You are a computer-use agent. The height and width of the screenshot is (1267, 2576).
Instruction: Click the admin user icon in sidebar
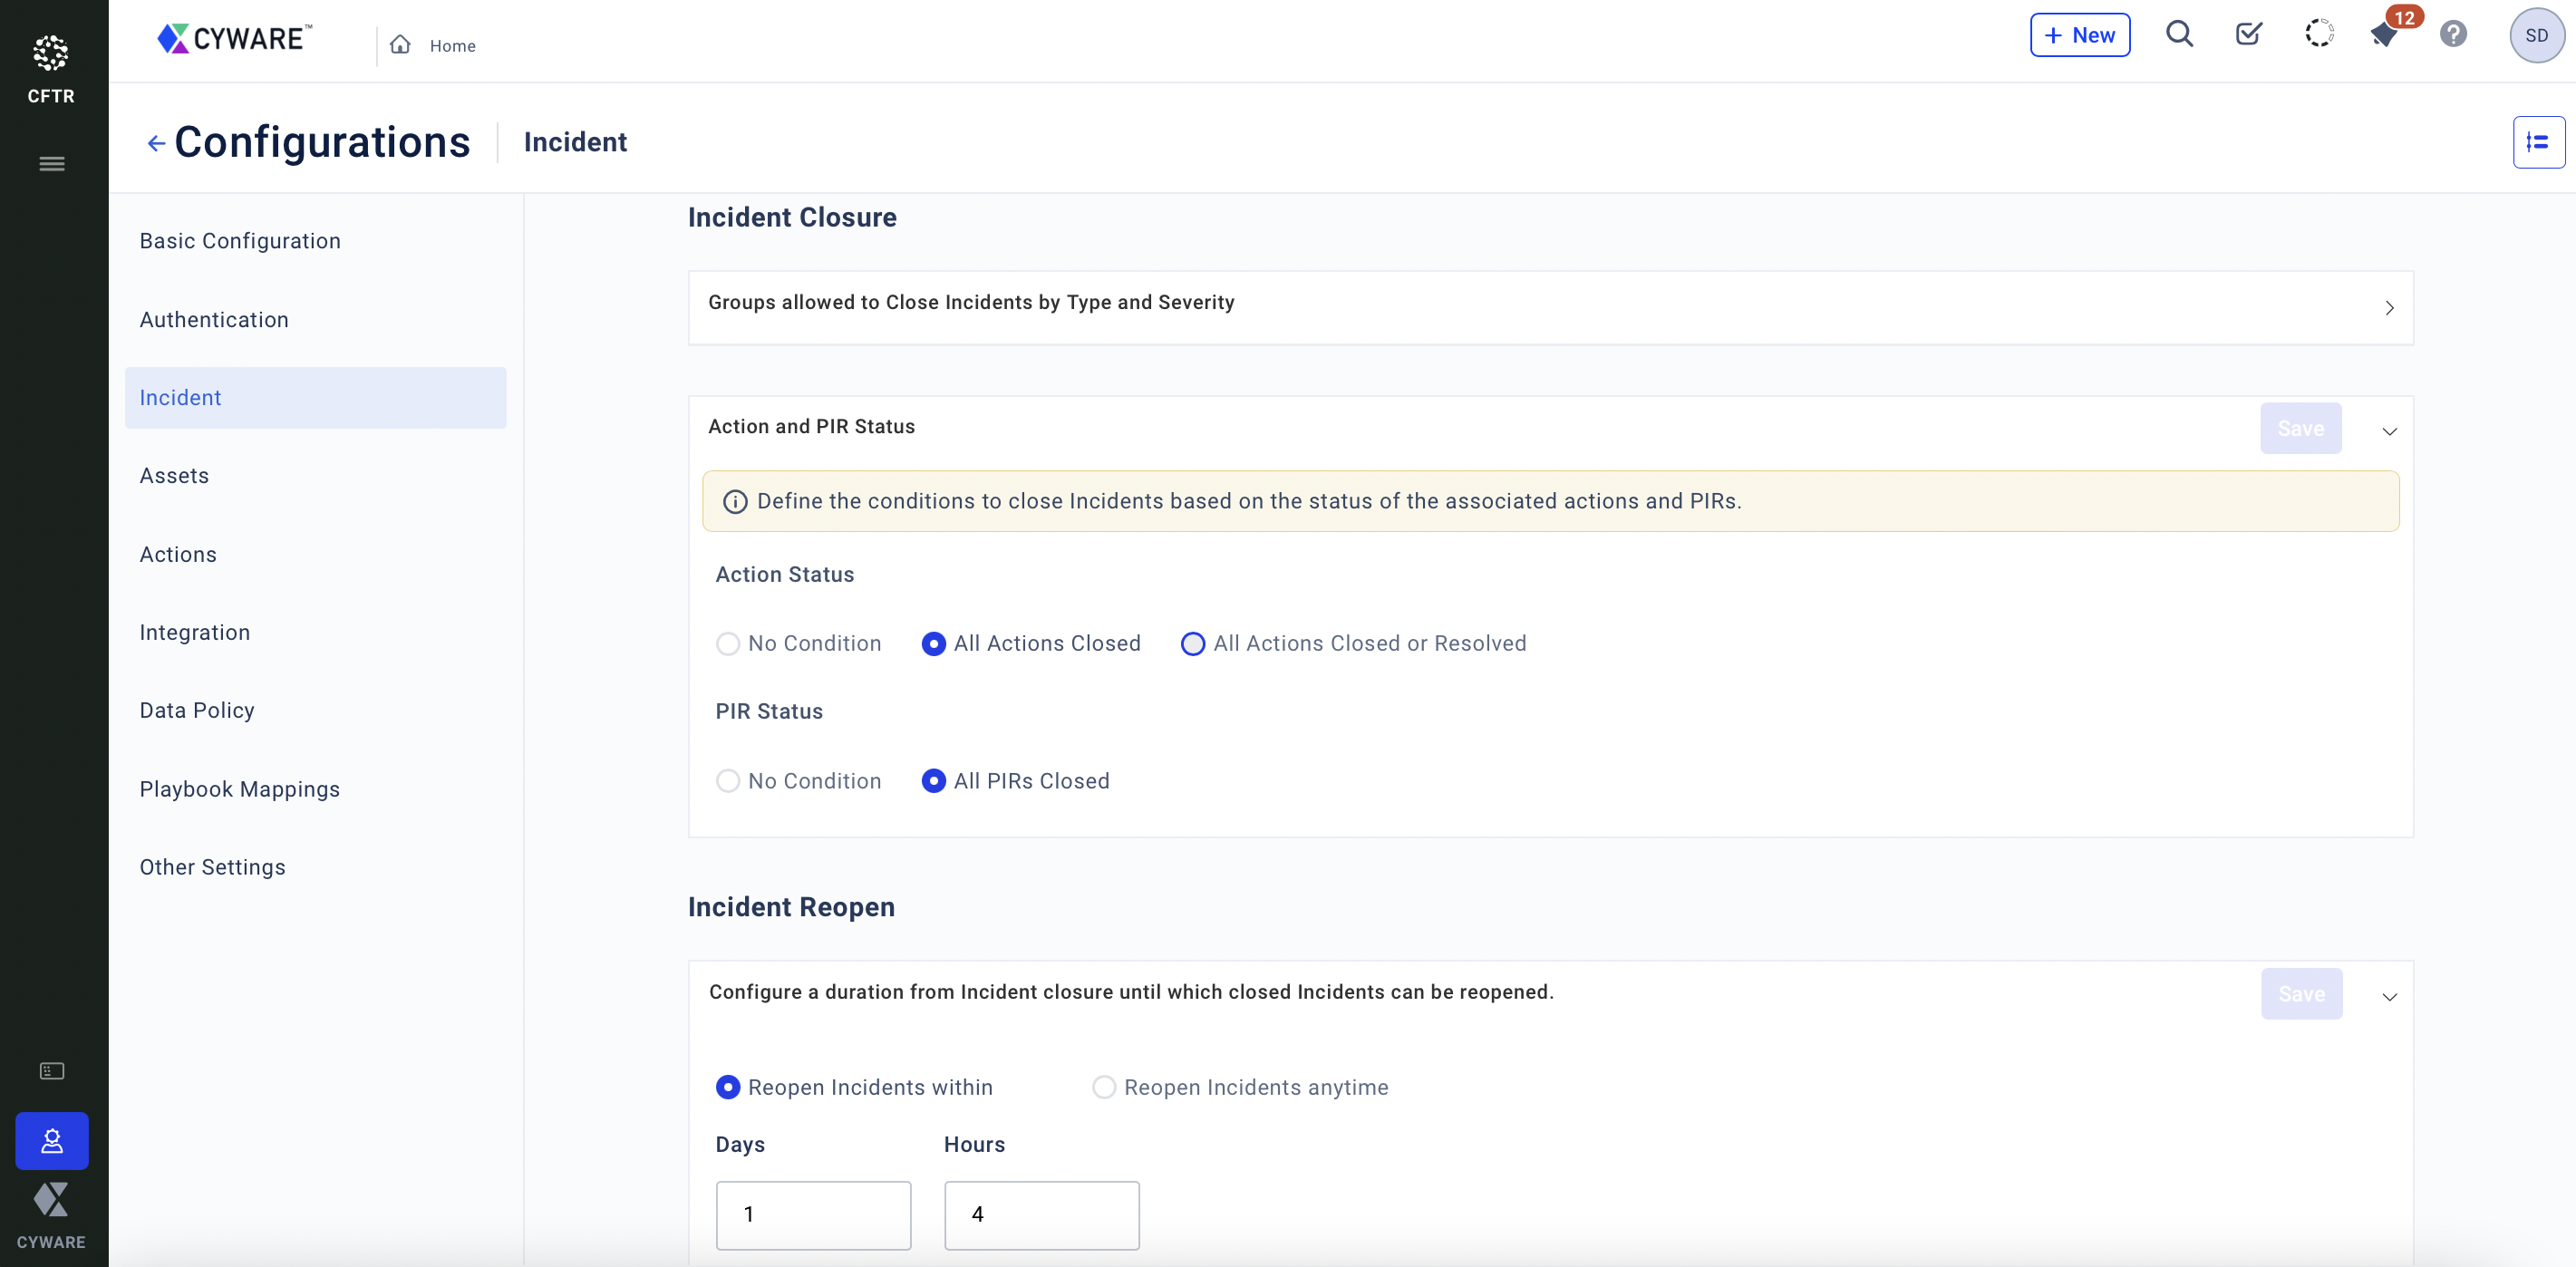tap(52, 1141)
